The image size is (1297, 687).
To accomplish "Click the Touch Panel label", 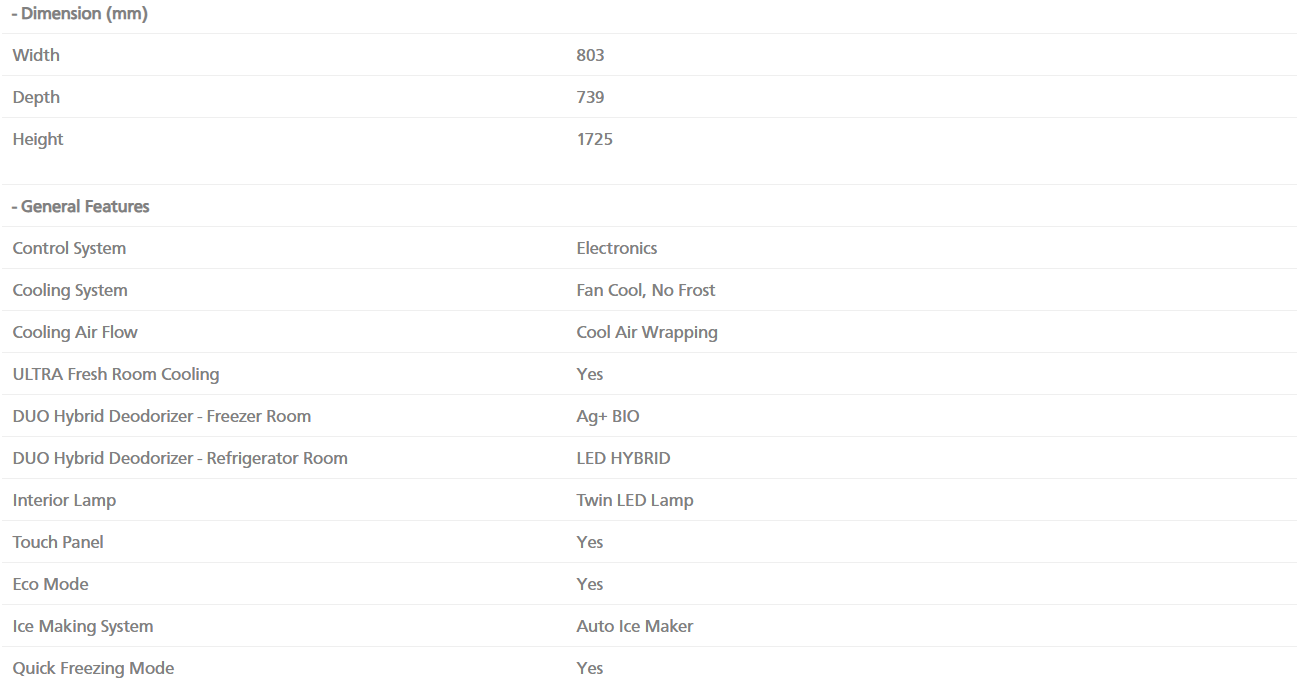I will [58, 542].
